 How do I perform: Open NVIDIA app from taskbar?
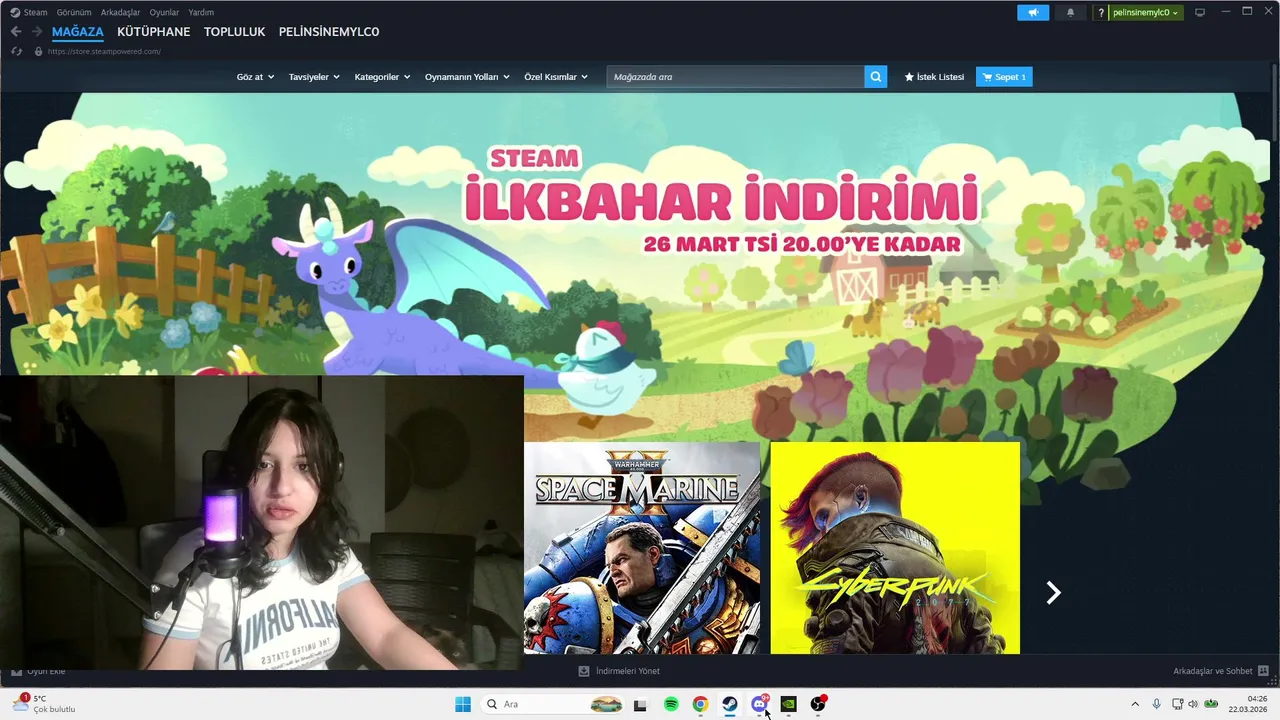(x=788, y=704)
